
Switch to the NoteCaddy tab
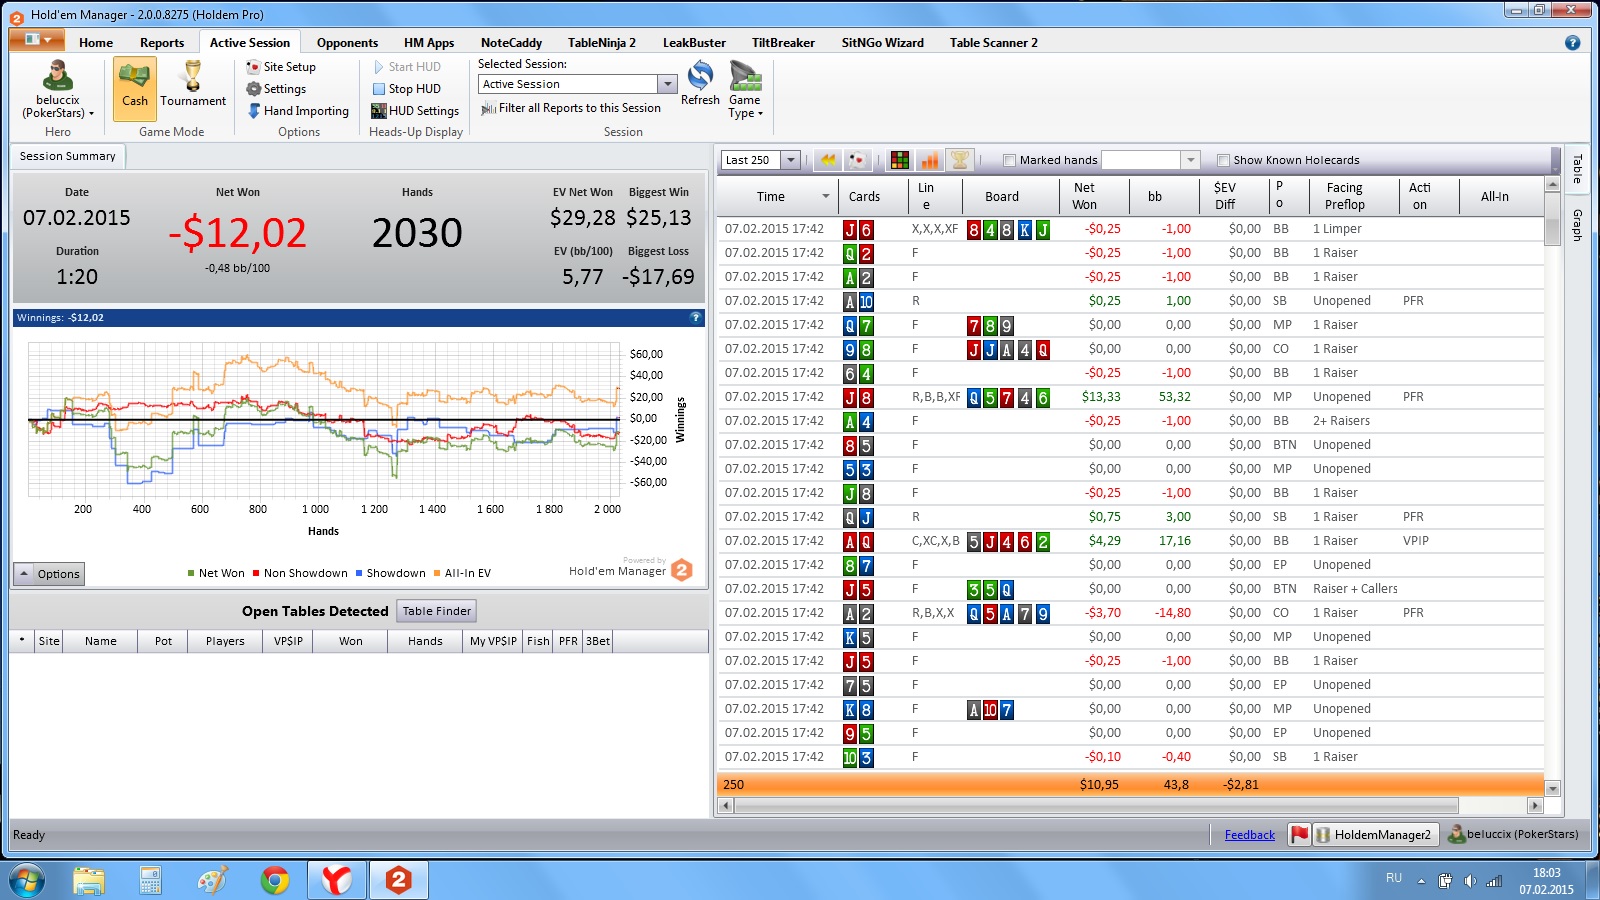click(x=511, y=42)
